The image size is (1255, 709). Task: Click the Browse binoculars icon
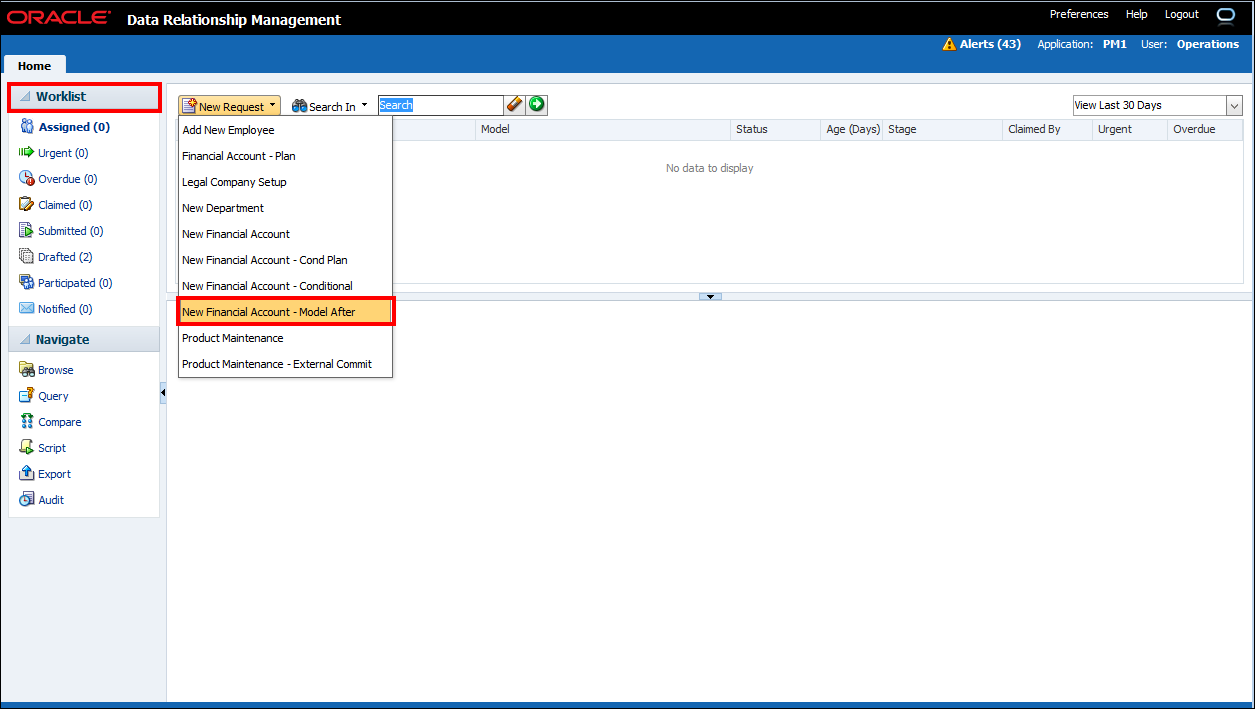point(27,370)
